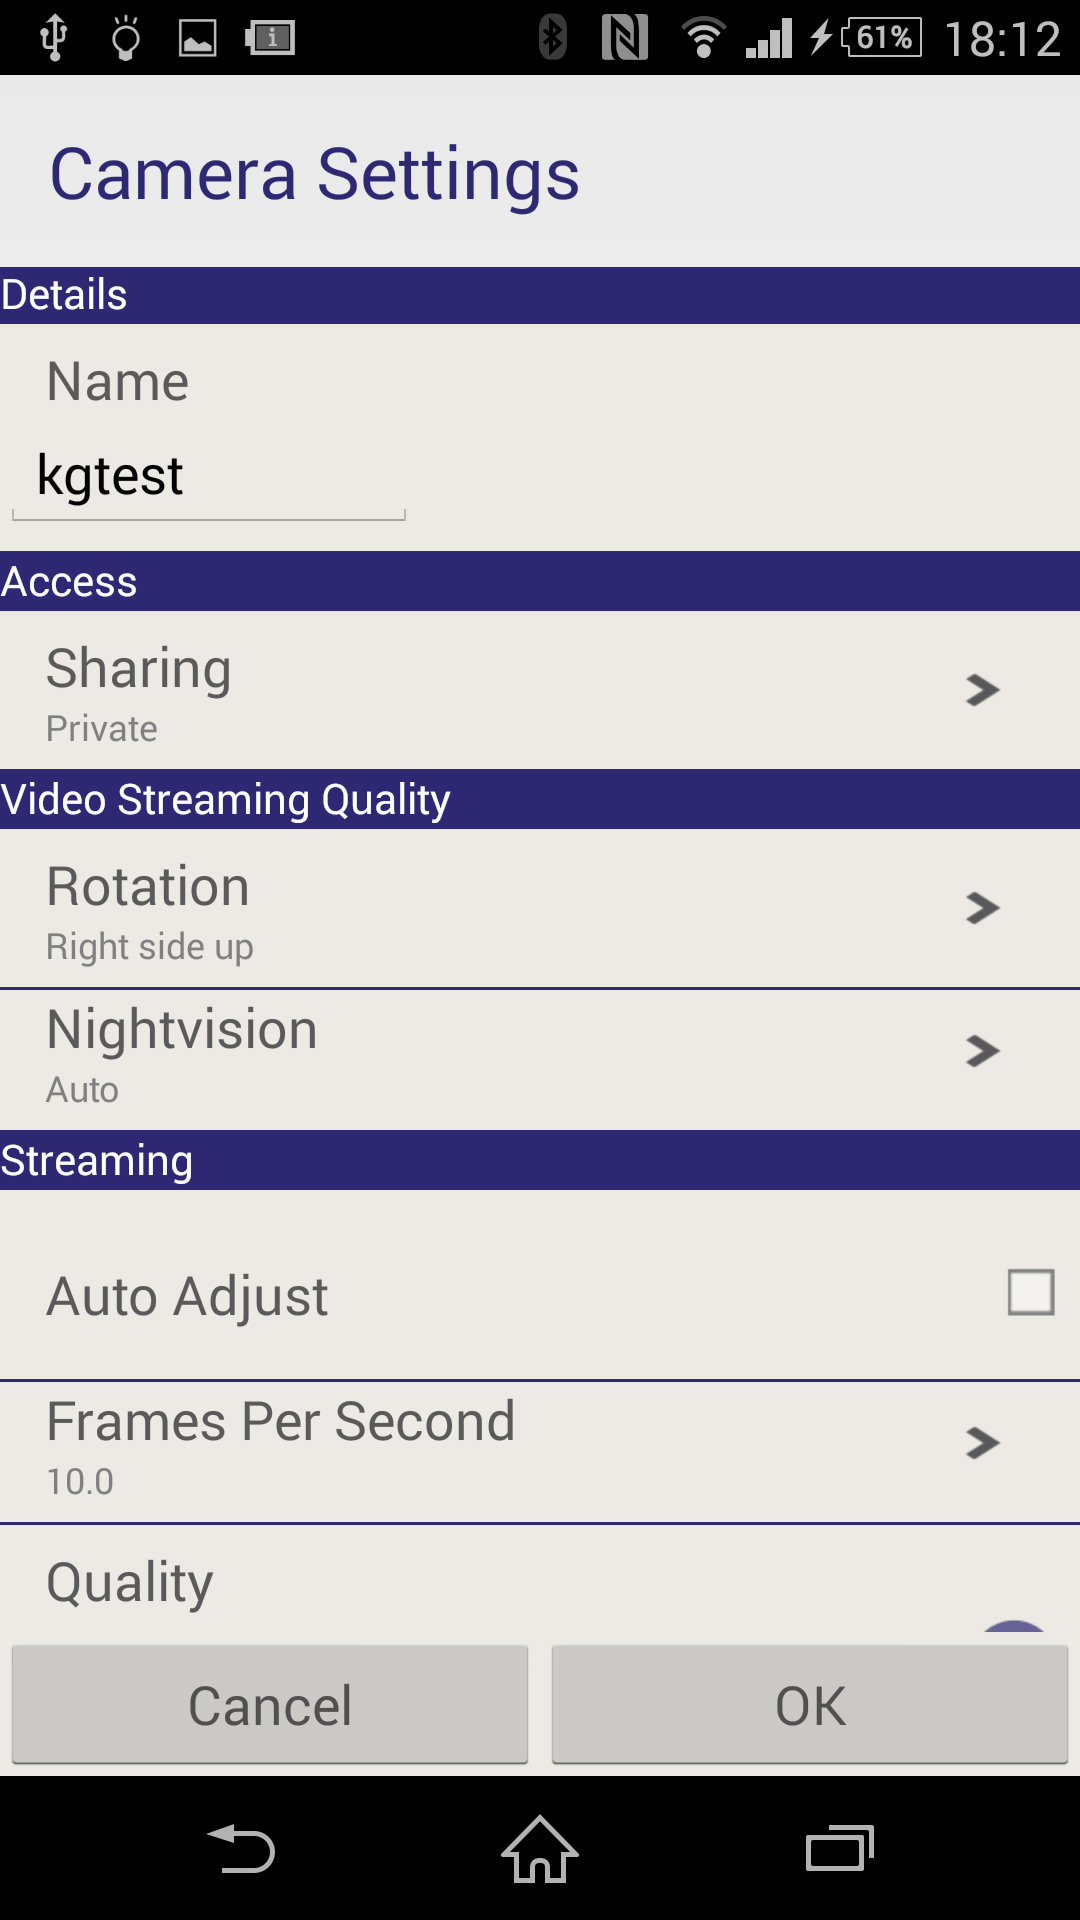The width and height of the screenshot is (1080, 1920).
Task: Tap the NFC status bar icon
Action: (x=625, y=38)
